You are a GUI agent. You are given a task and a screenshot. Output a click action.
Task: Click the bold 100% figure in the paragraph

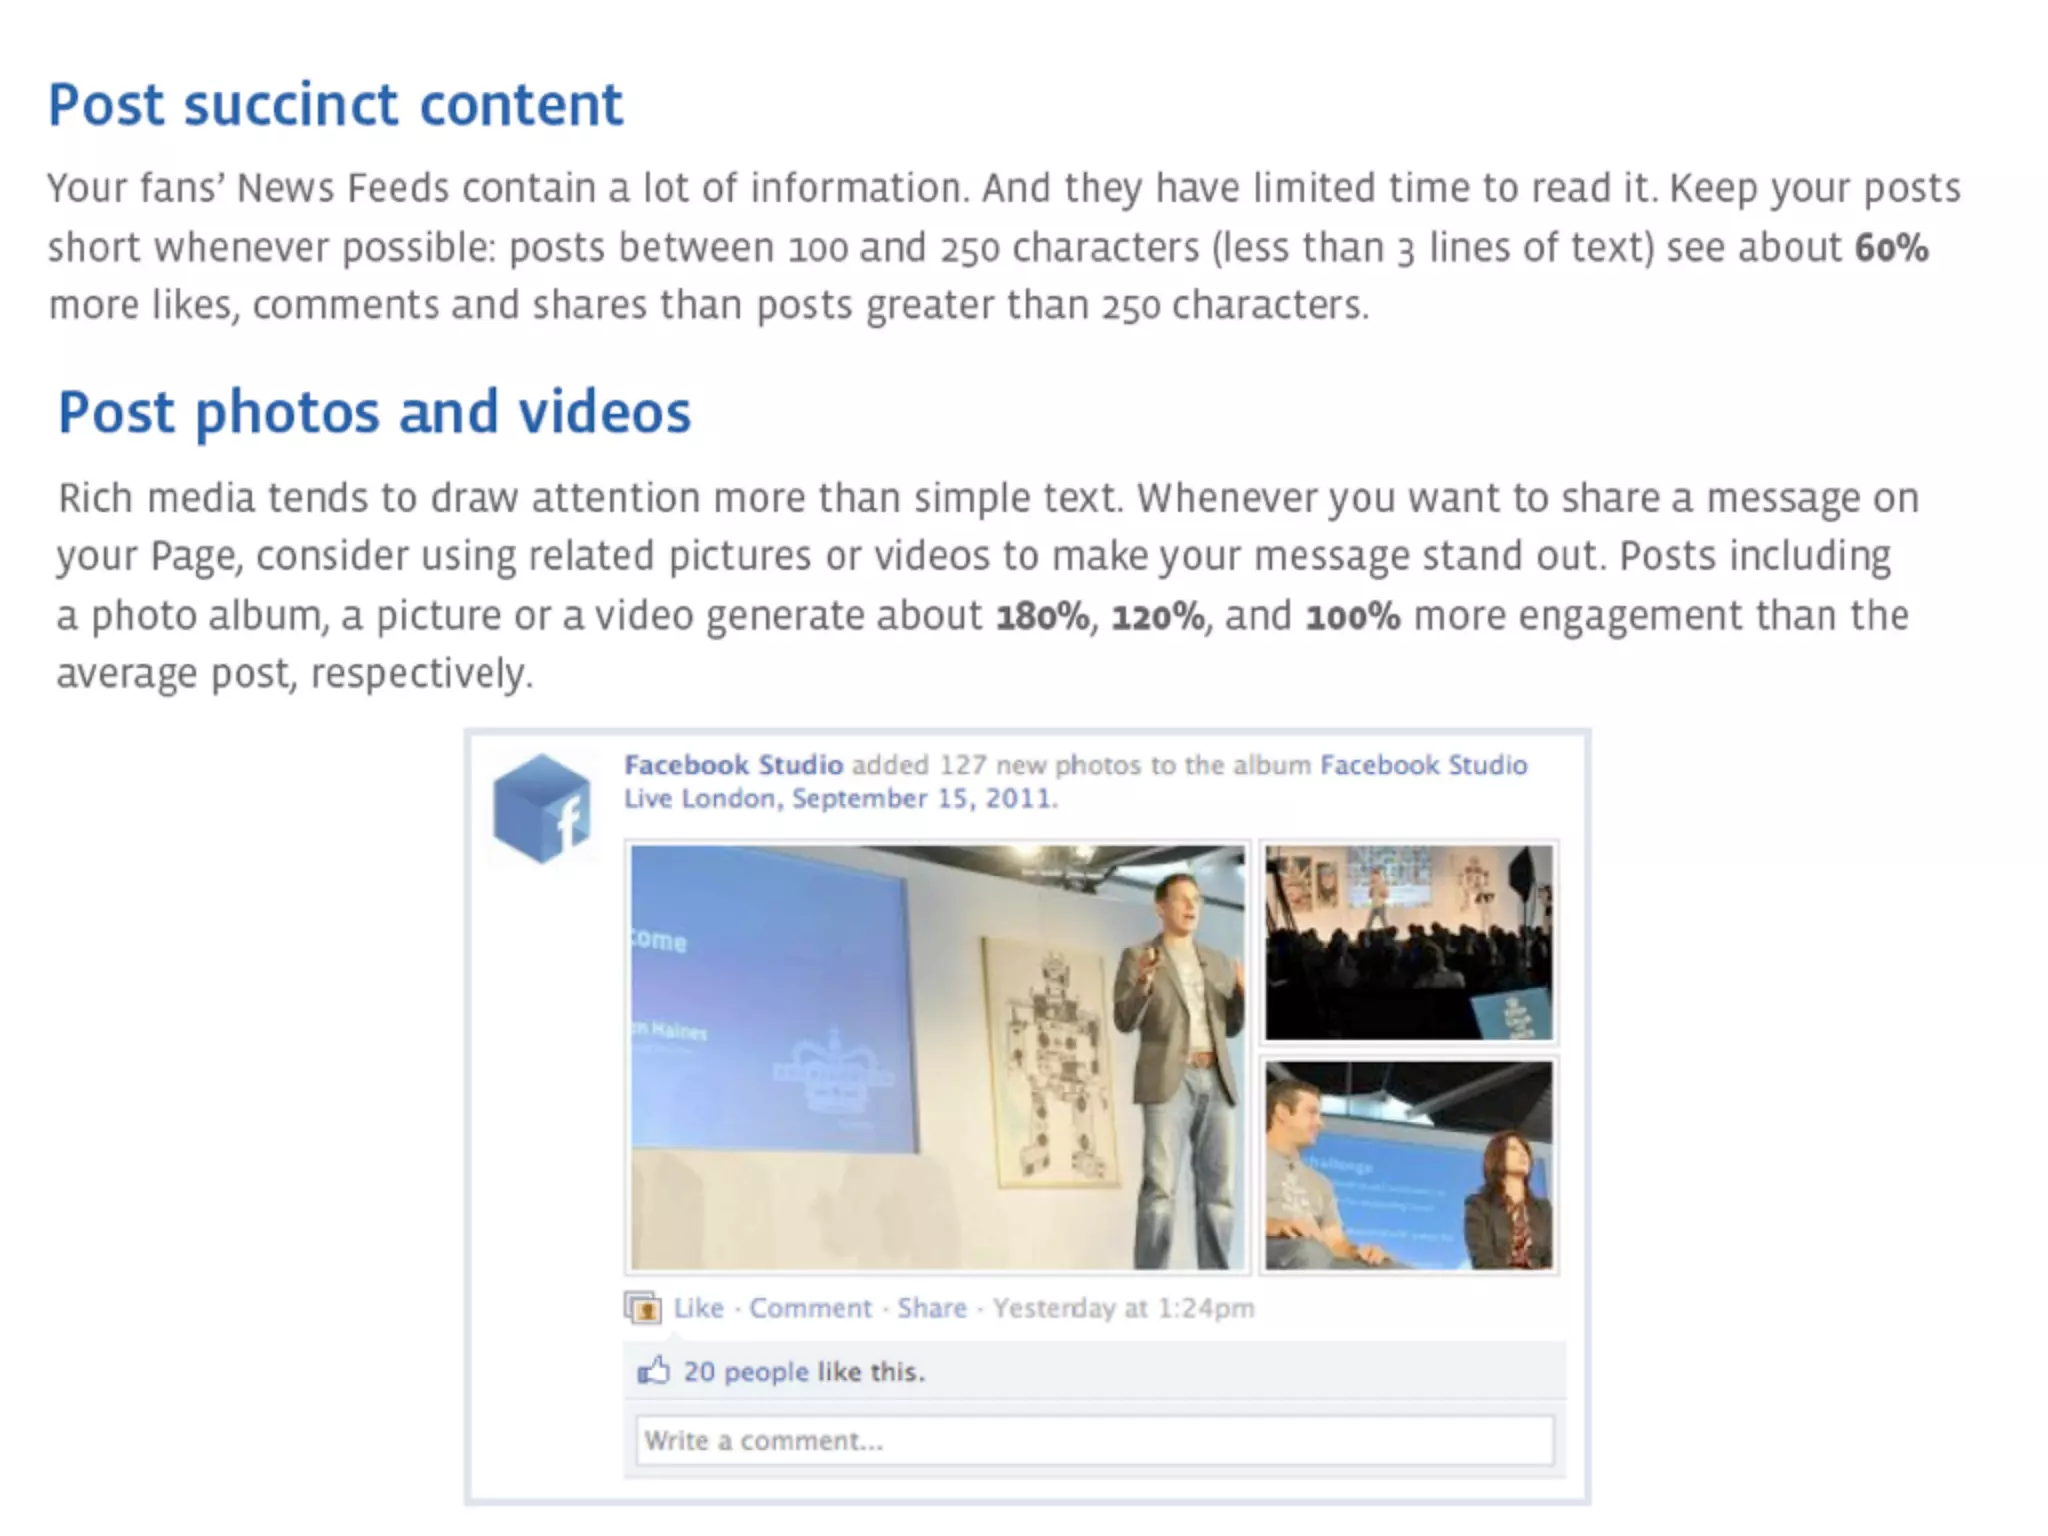(x=1352, y=617)
